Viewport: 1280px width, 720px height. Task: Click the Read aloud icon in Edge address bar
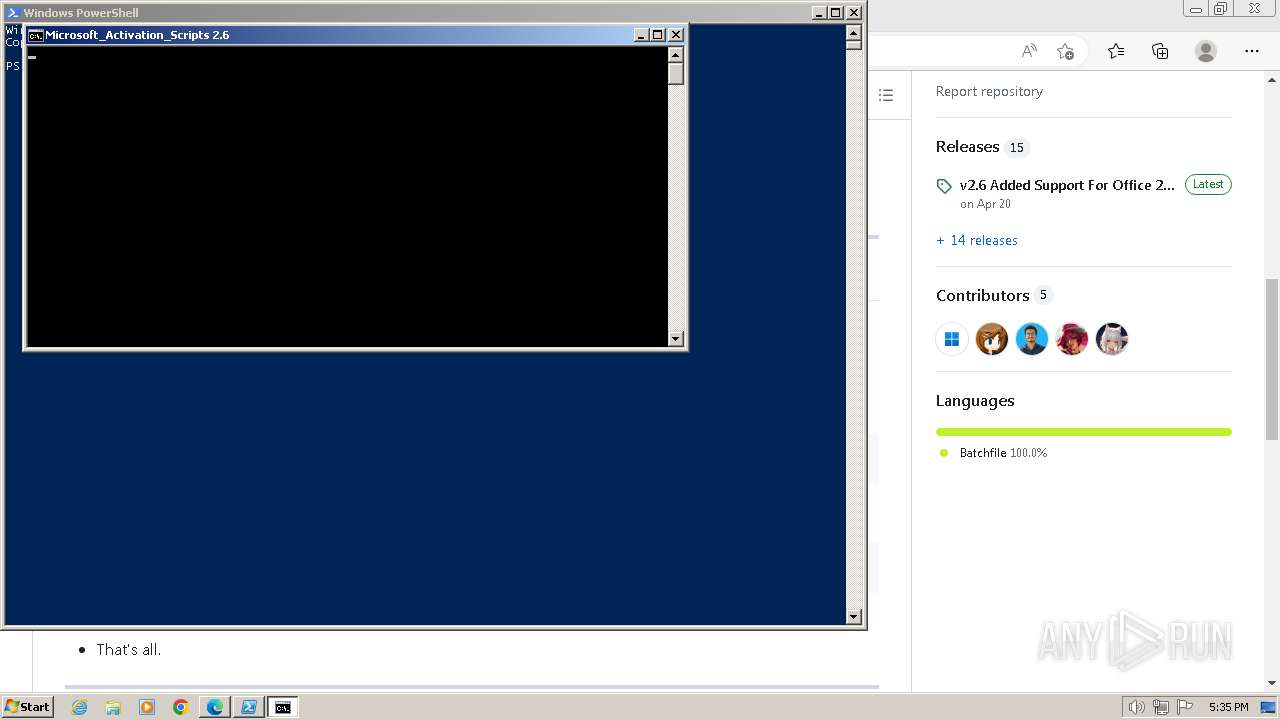click(1029, 51)
